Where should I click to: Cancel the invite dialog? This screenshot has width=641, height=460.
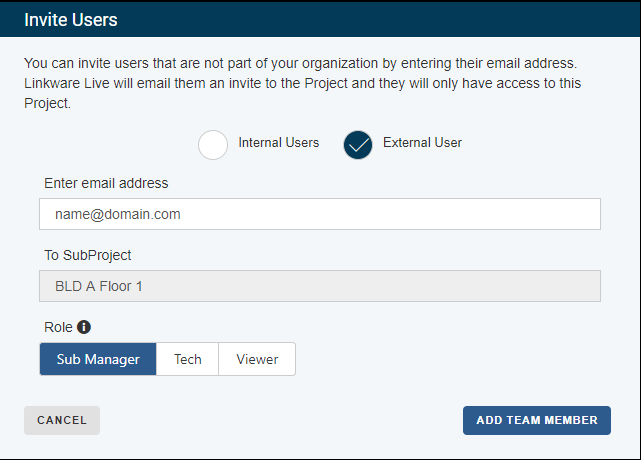[62, 420]
